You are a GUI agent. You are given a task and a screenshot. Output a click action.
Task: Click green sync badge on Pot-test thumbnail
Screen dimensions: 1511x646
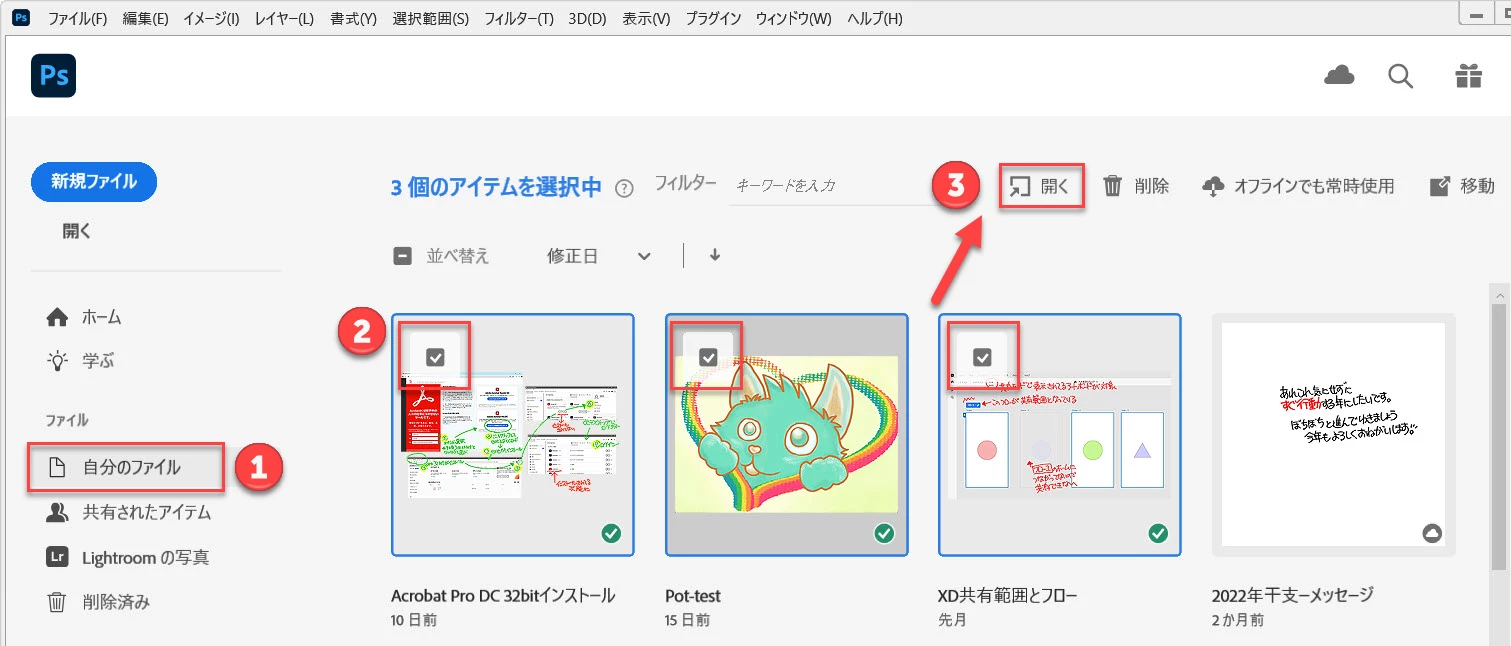884,534
